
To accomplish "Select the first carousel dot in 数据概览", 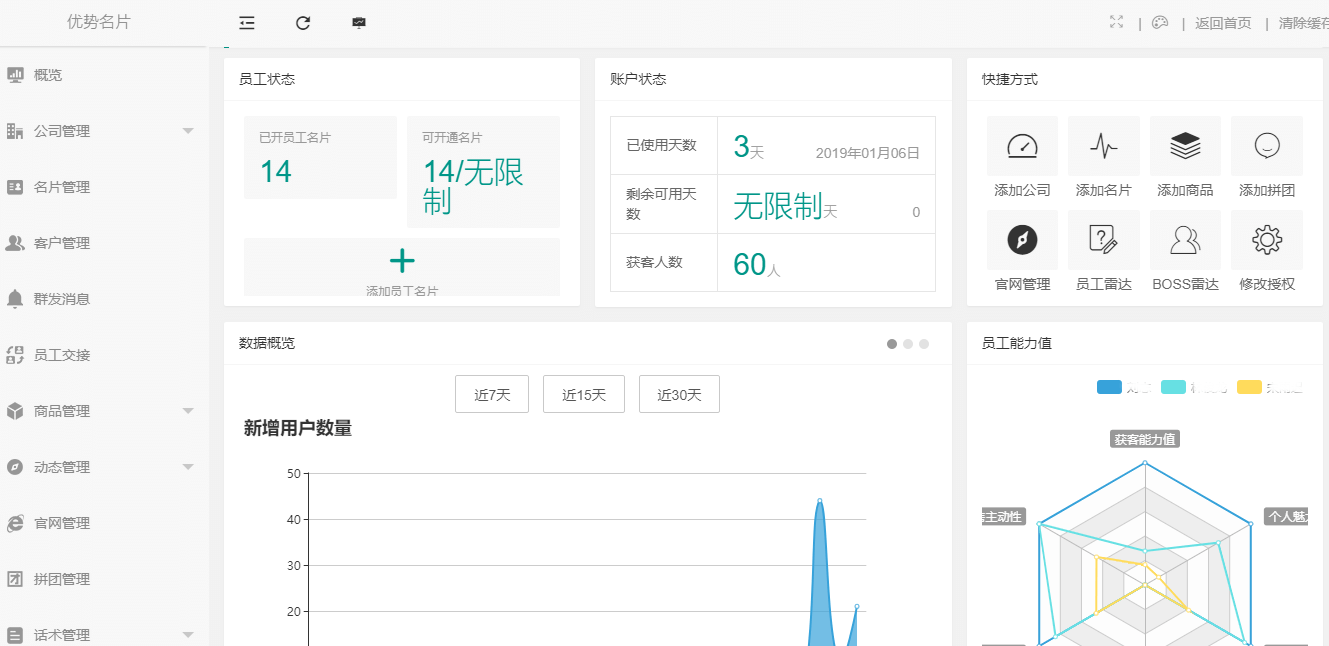I will pyautogui.click(x=892, y=344).
